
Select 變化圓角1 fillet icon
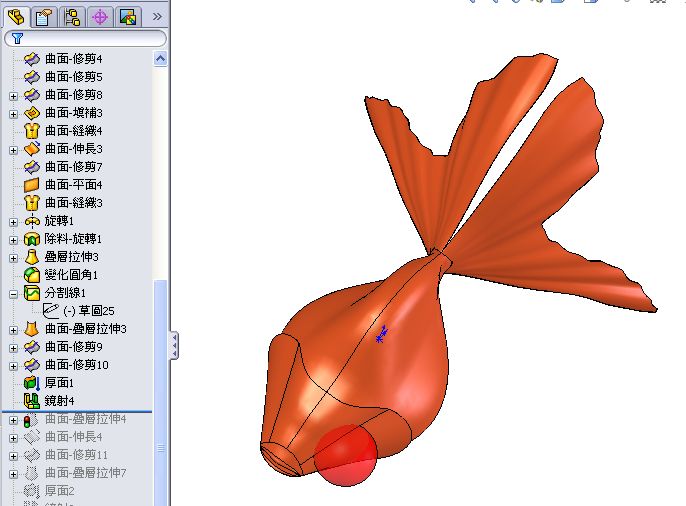pos(32,275)
